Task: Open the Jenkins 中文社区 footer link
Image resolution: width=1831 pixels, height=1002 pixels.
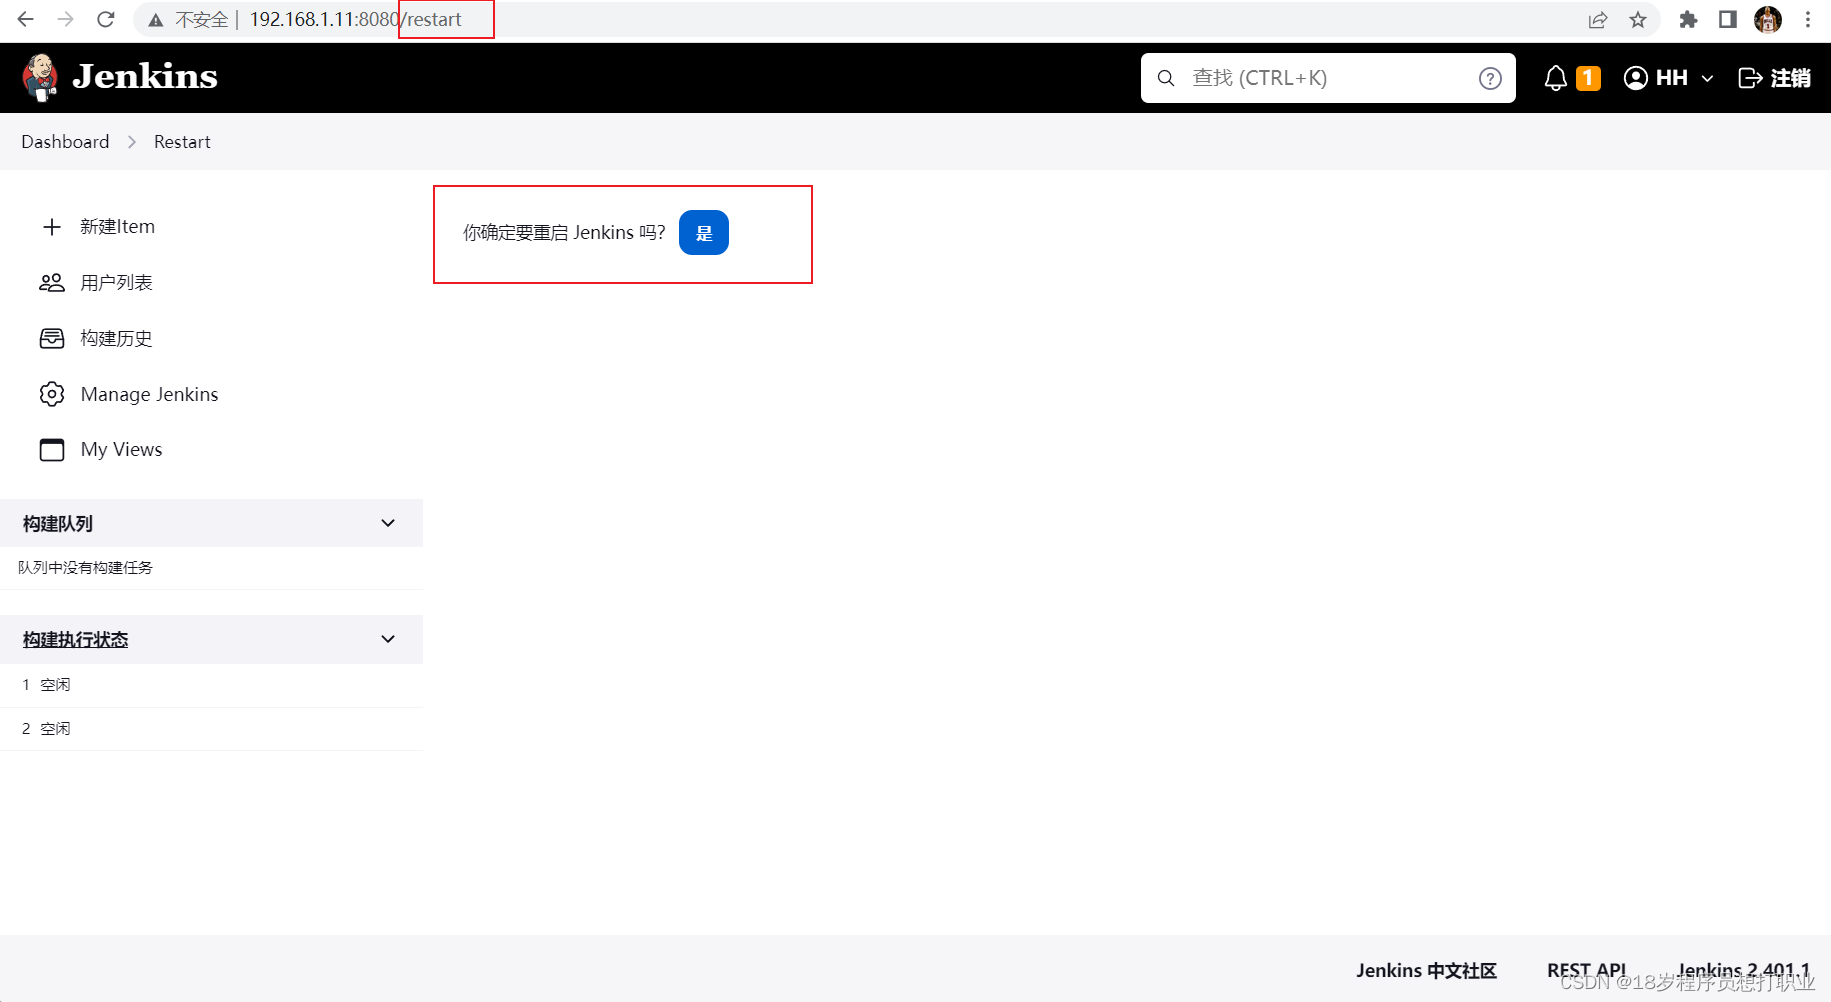Action: tap(1426, 970)
